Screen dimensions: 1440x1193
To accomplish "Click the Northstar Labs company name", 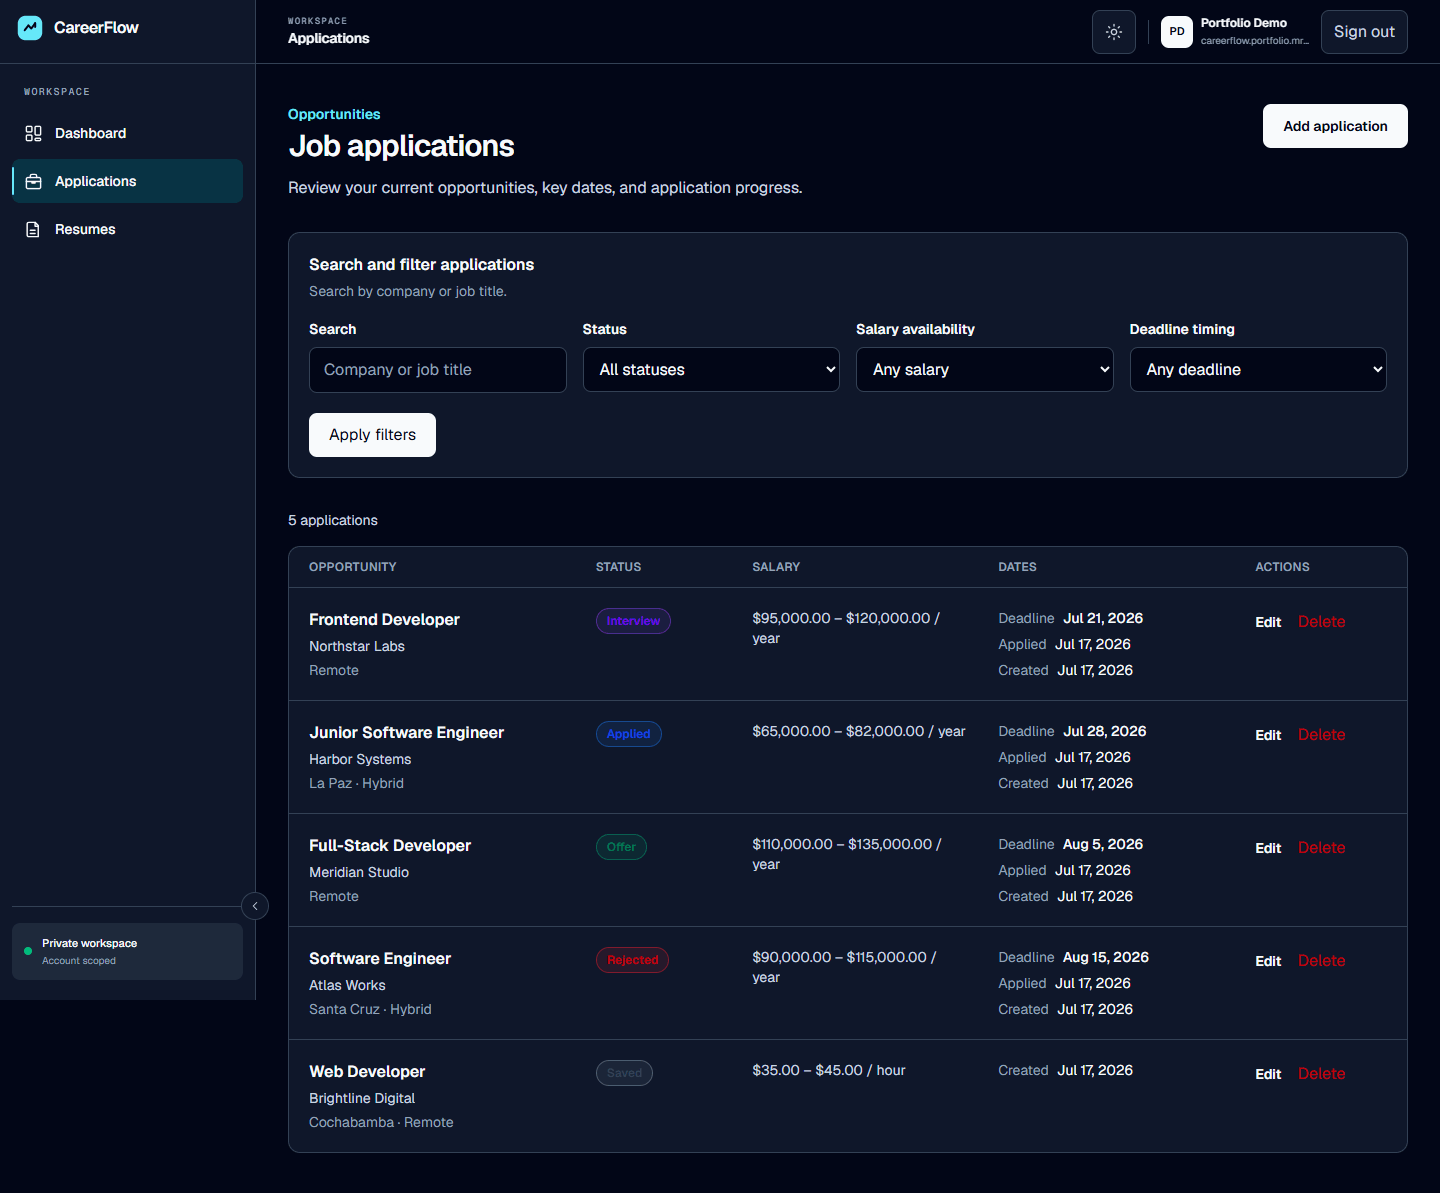I will (357, 647).
